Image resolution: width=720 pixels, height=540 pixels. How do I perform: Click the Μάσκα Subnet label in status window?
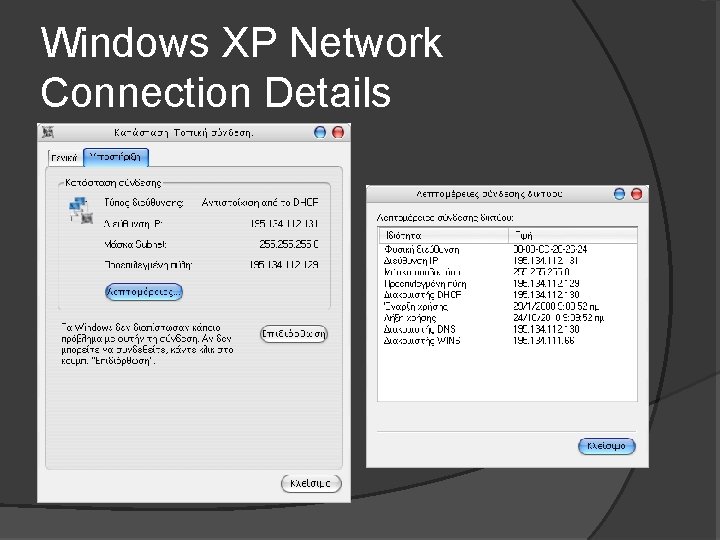(x=135, y=244)
